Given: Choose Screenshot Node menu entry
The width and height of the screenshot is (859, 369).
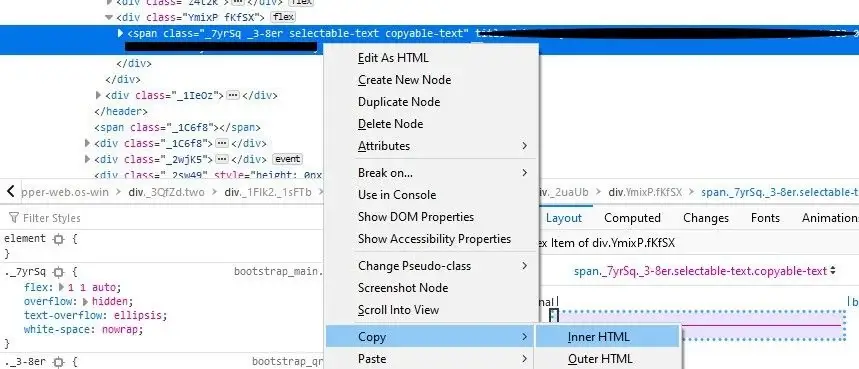Looking at the screenshot, I should 403,288.
